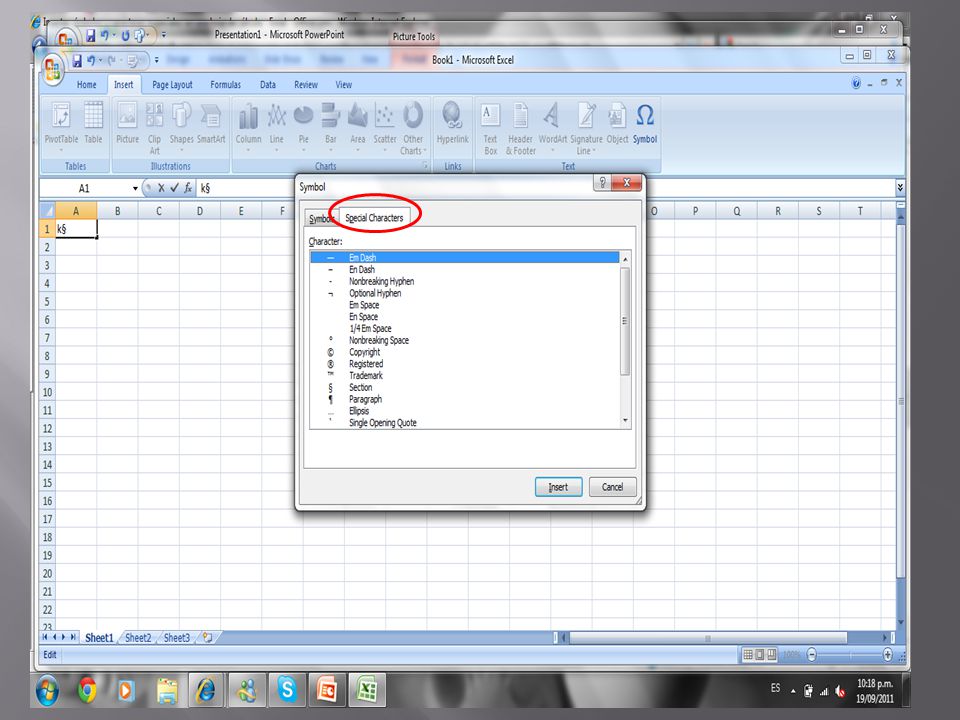Open Excel Help question mark icon
Viewport: 960px width, 720px height.
(856, 83)
